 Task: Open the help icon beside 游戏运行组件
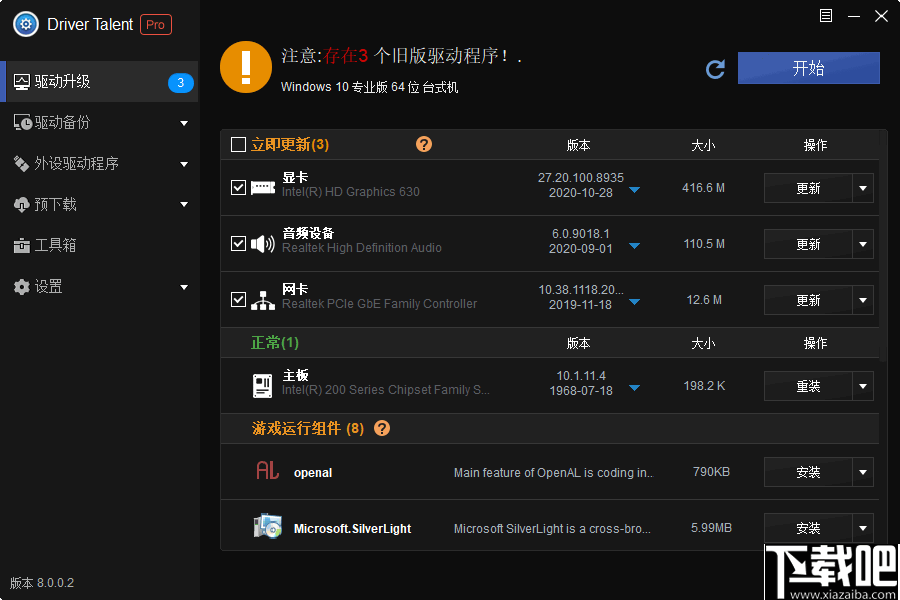(381, 427)
